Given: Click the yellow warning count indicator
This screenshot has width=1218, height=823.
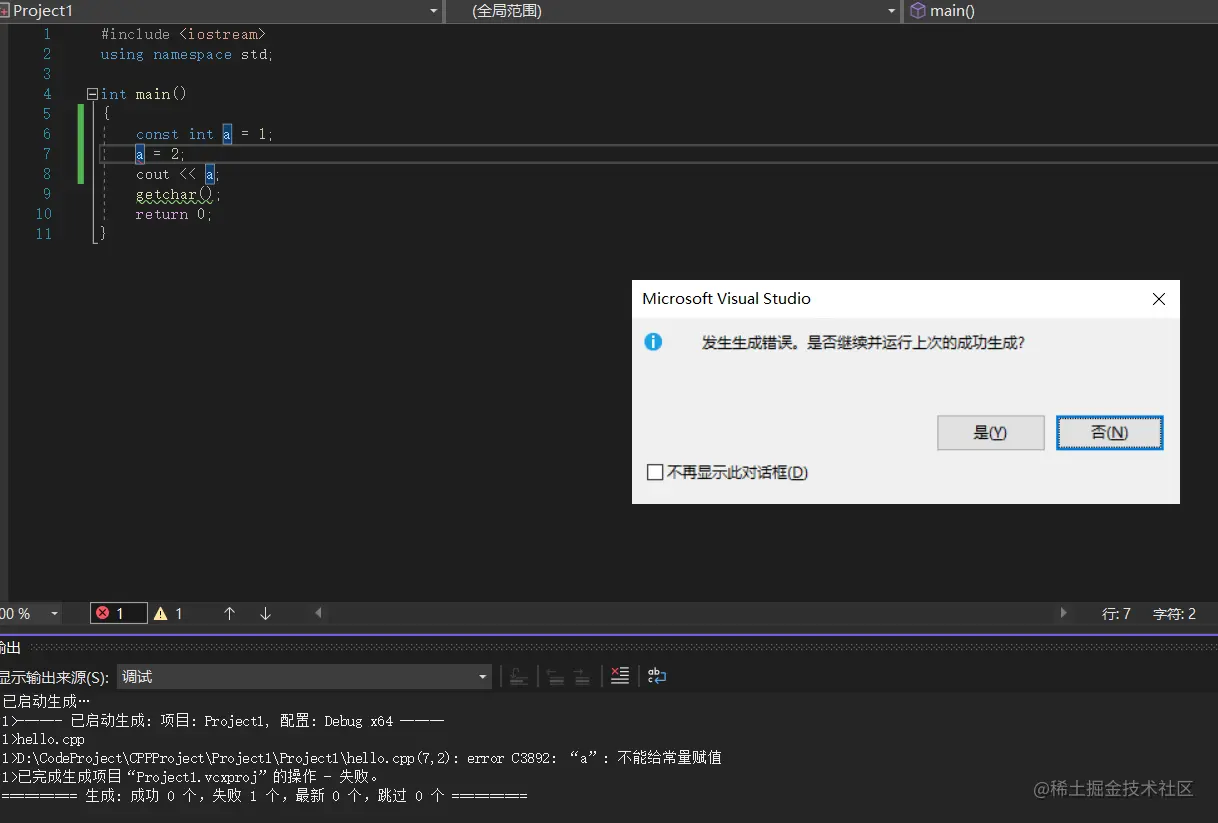Looking at the screenshot, I should (x=168, y=613).
